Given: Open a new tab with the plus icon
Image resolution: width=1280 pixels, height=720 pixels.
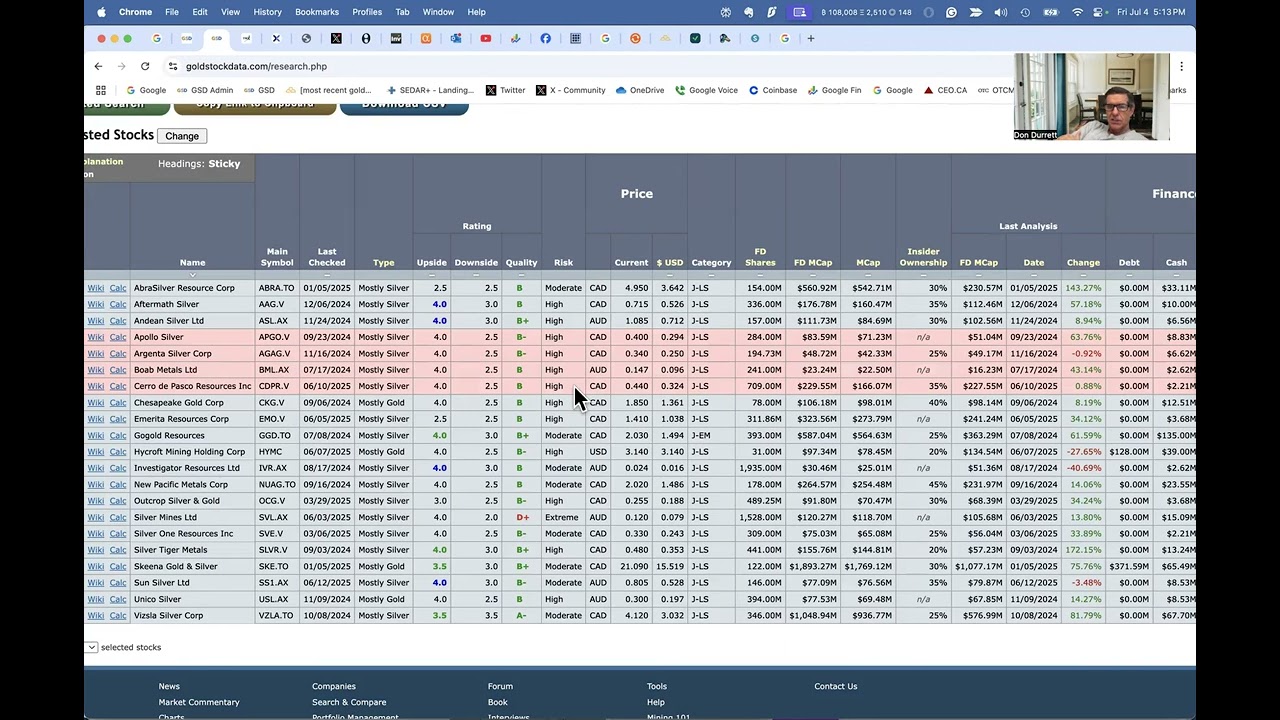Looking at the screenshot, I should [811, 38].
